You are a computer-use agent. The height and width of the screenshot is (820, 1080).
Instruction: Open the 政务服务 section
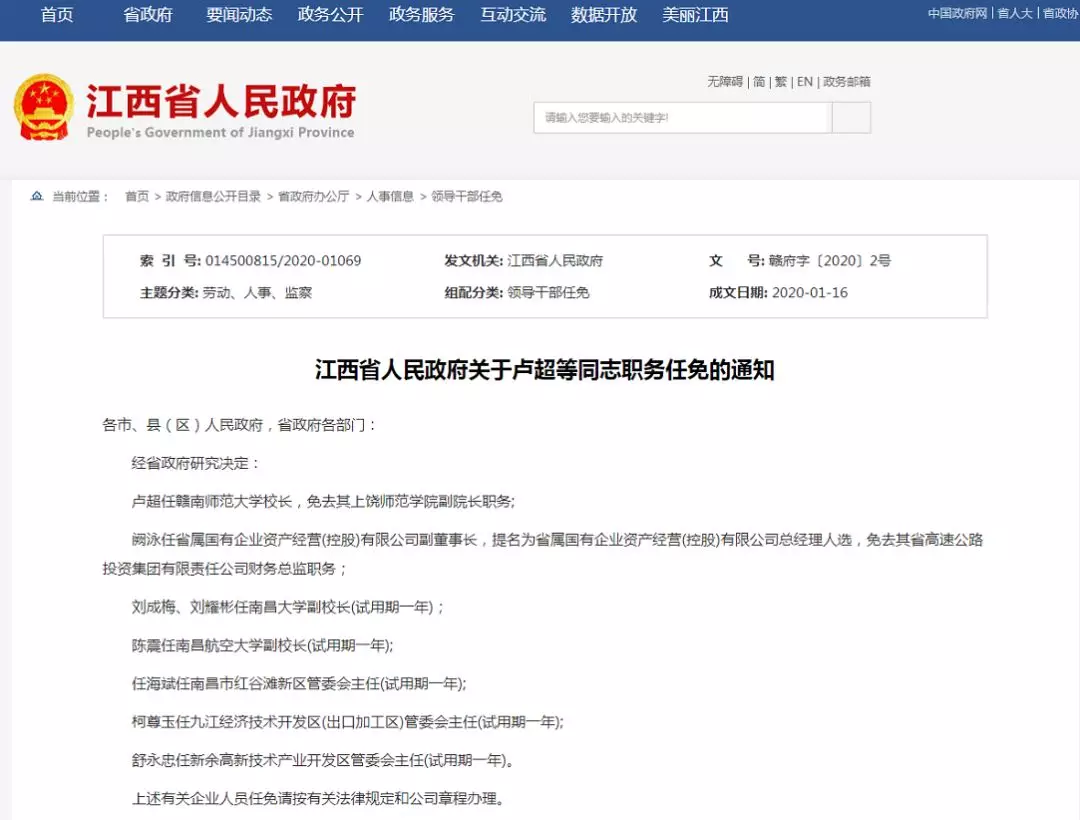[x=420, y=17]
